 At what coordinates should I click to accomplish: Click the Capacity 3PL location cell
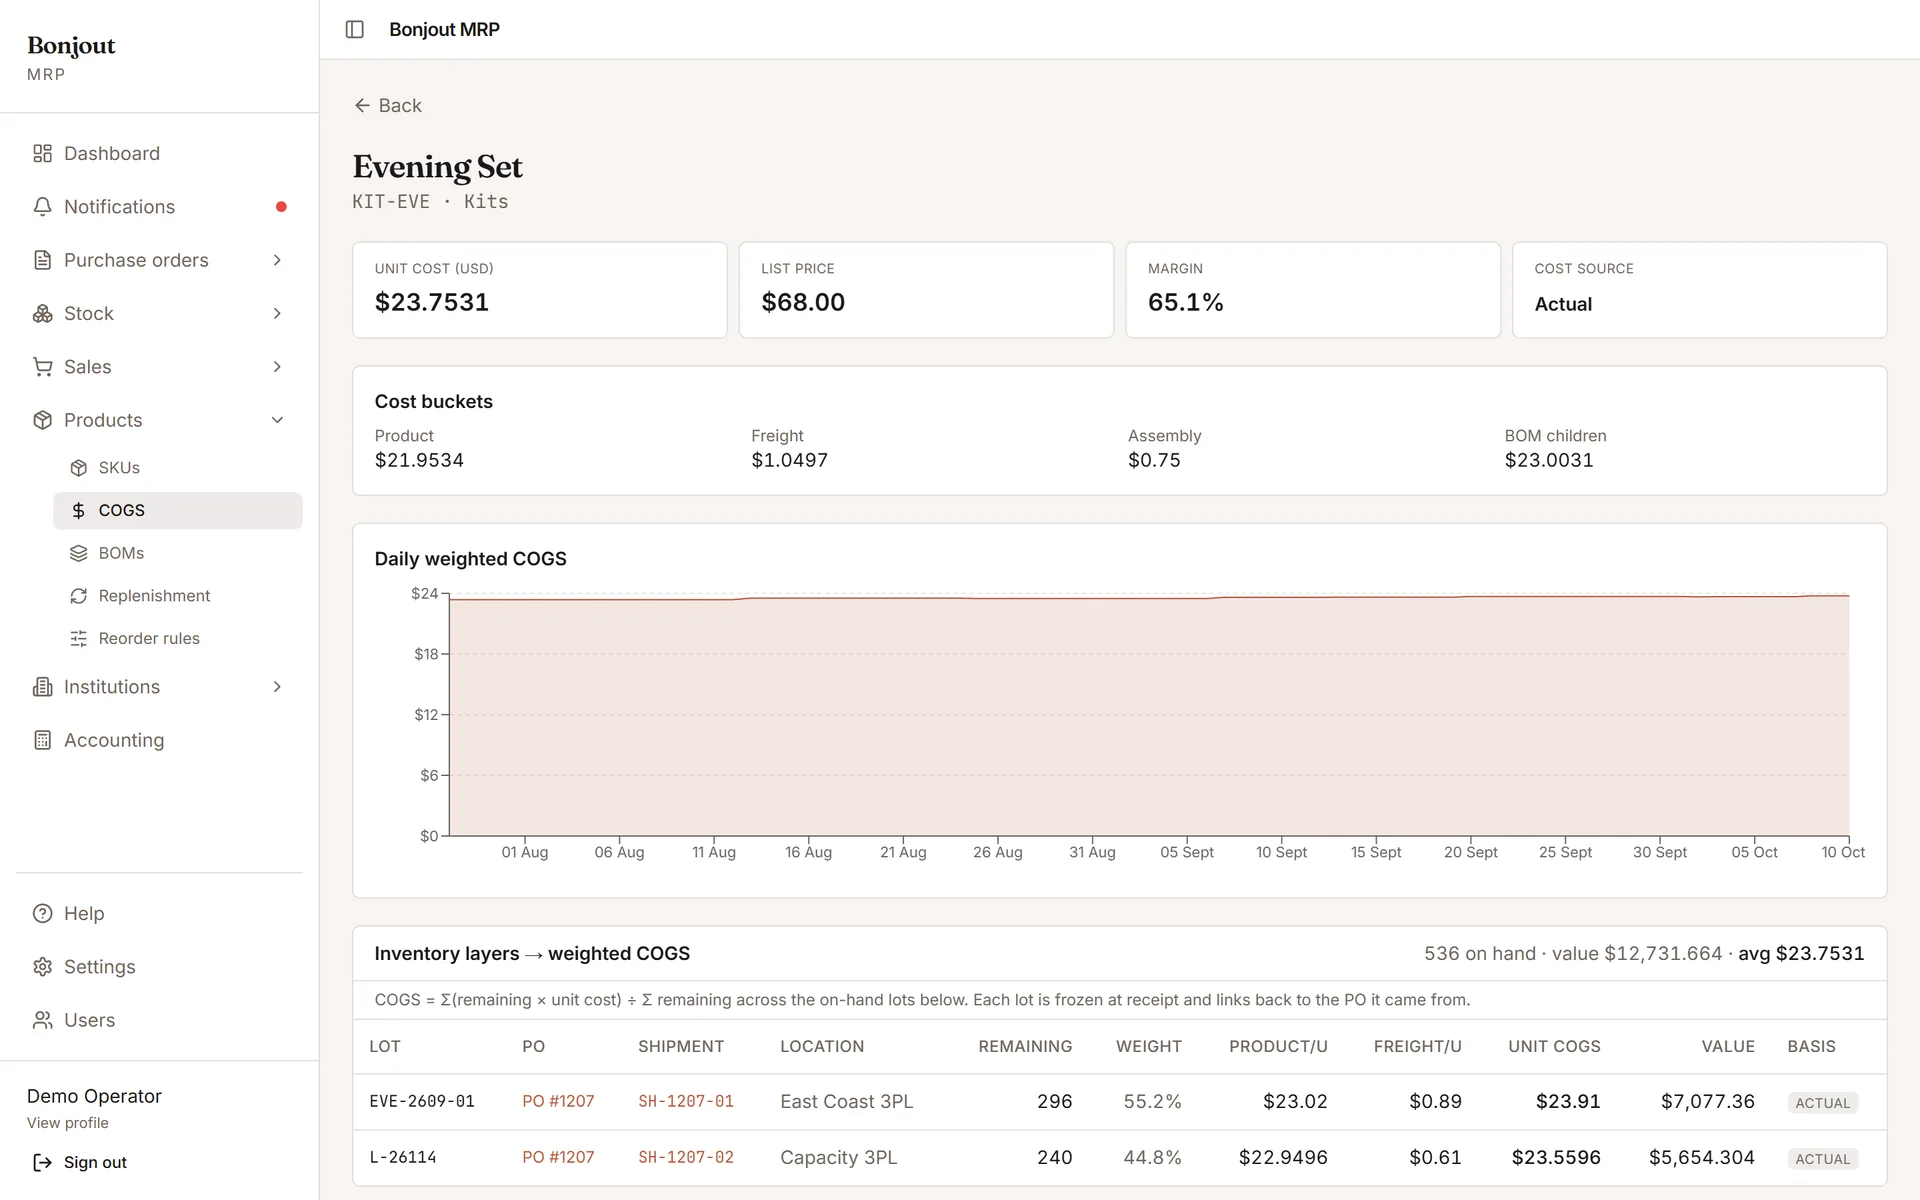(838, 1157)
